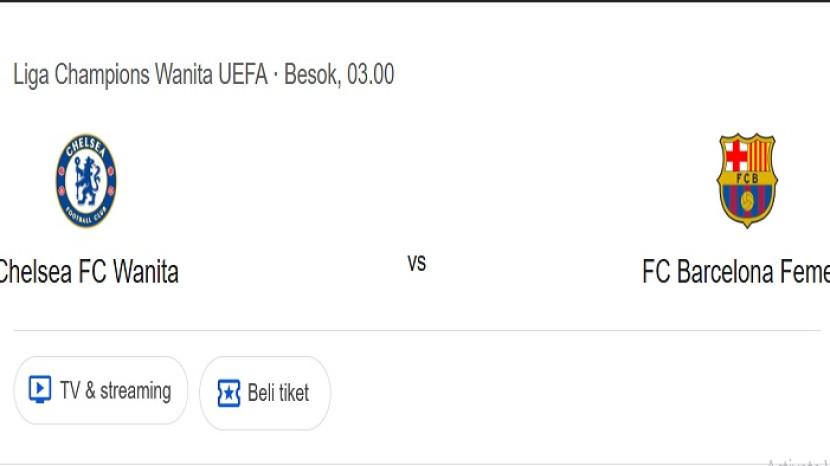This screenshot has height=466, width=830.
Task: Click the "CHELSEA" lettering on the crest
Action: coord(86,149)
